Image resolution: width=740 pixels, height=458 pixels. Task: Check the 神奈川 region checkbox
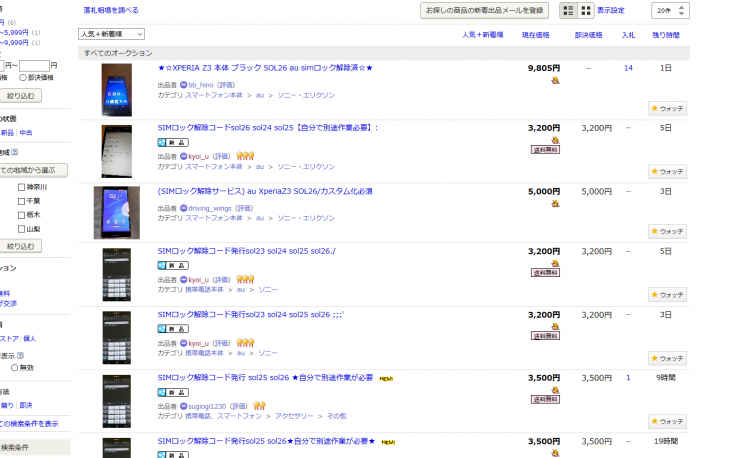(x=21, y=187)
